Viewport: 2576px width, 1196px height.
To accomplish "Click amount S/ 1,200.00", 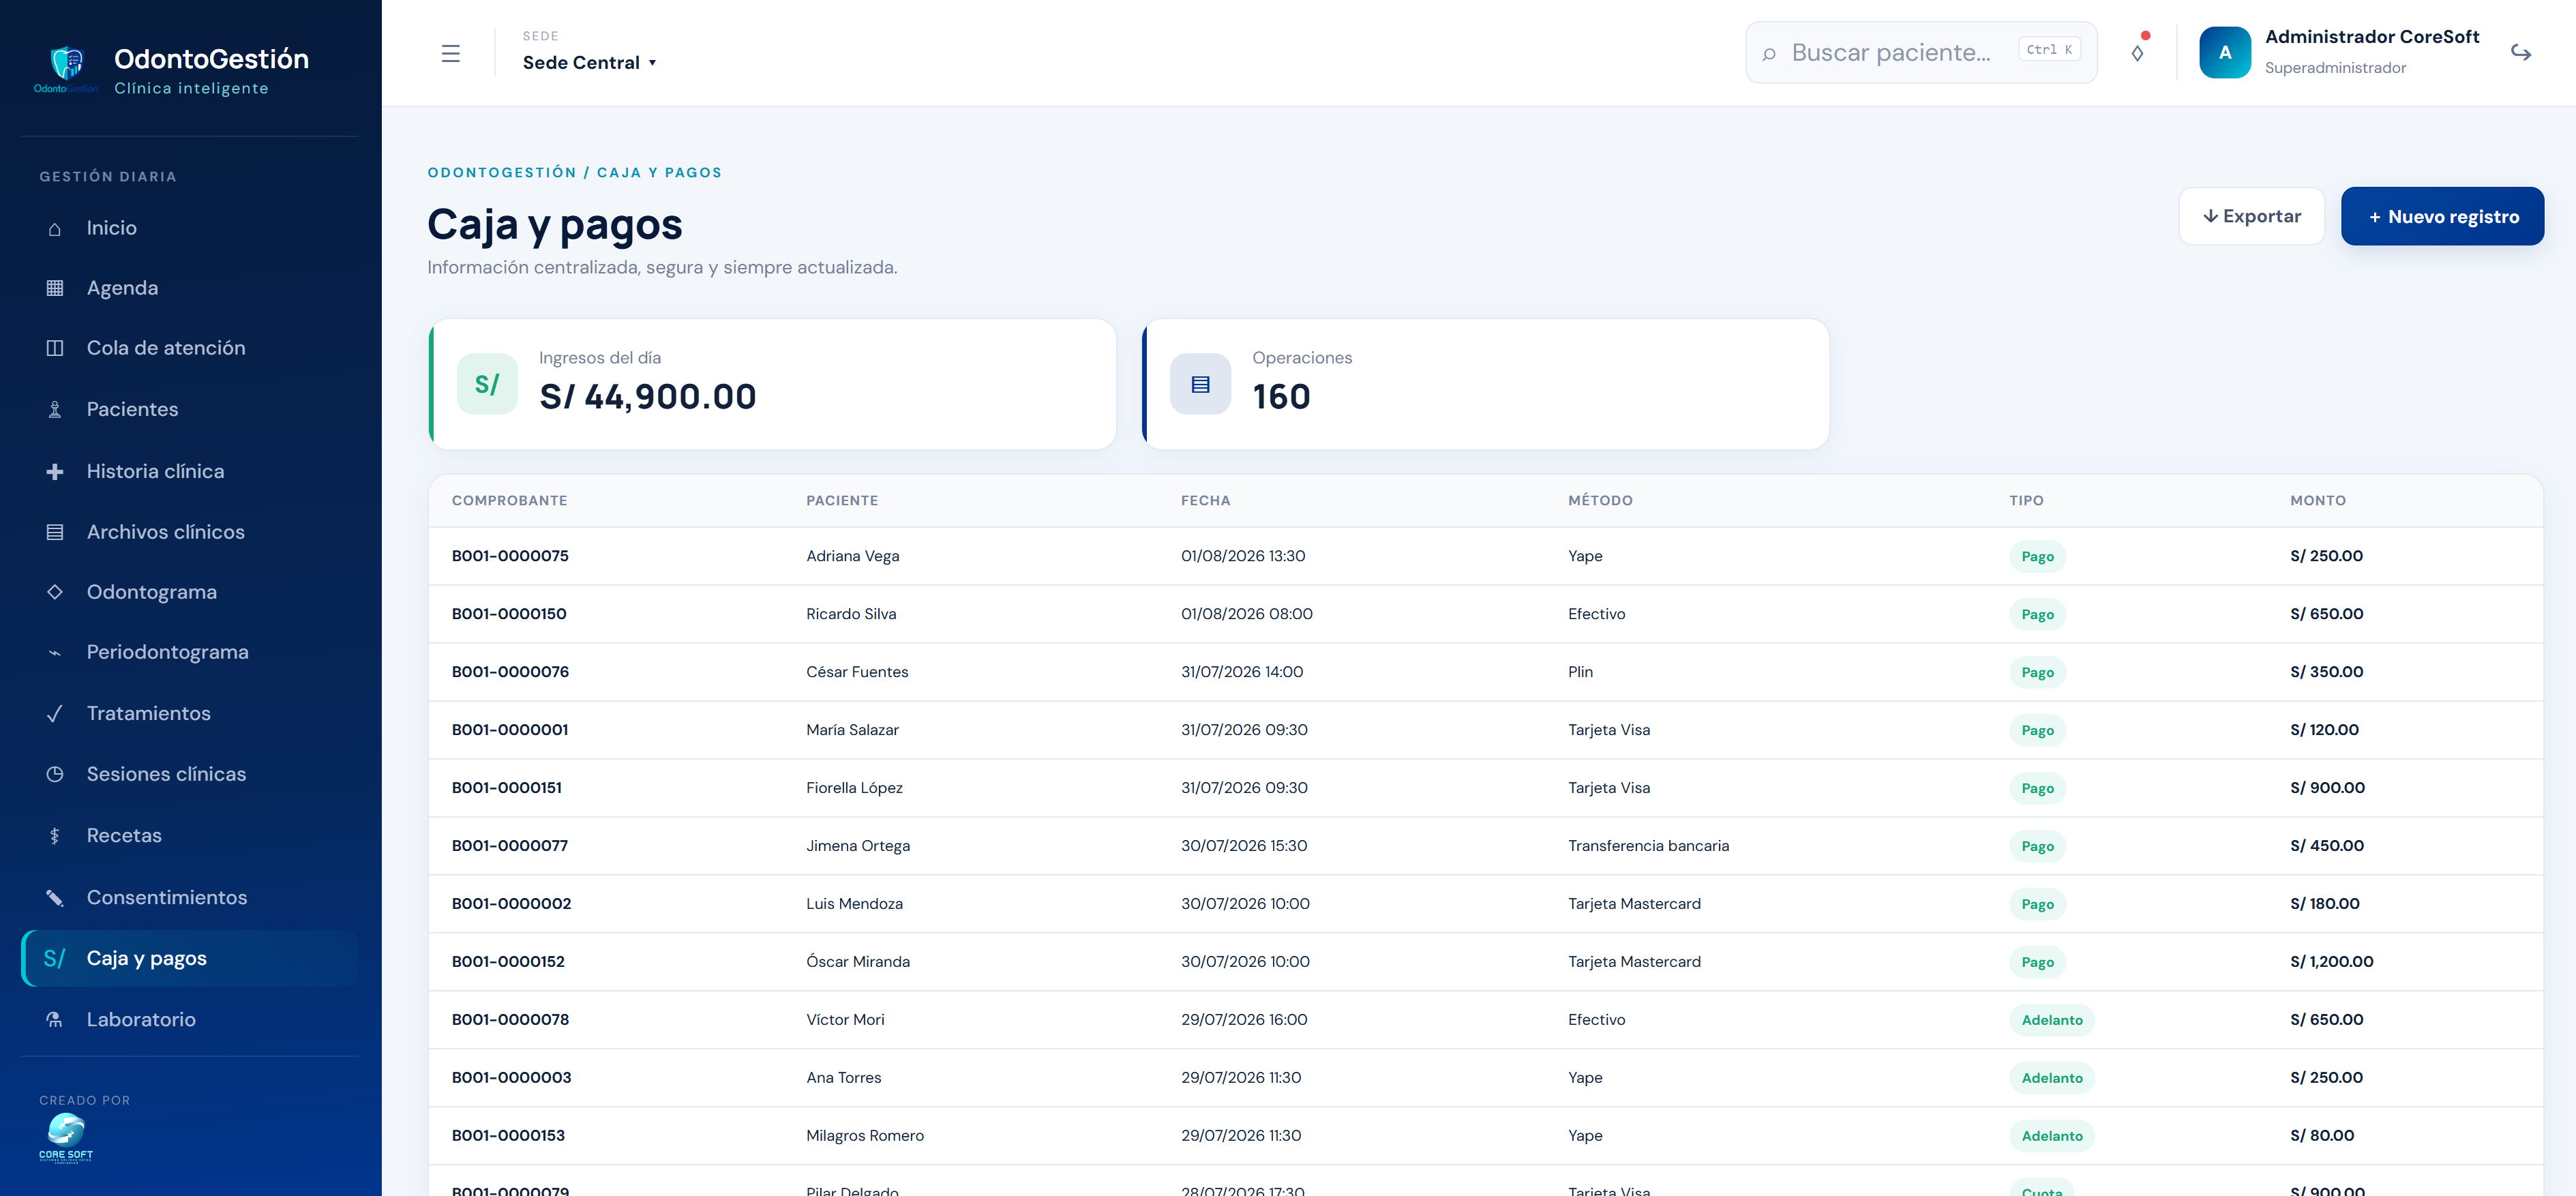I will pyautogui.click(x=2331, y=962).
